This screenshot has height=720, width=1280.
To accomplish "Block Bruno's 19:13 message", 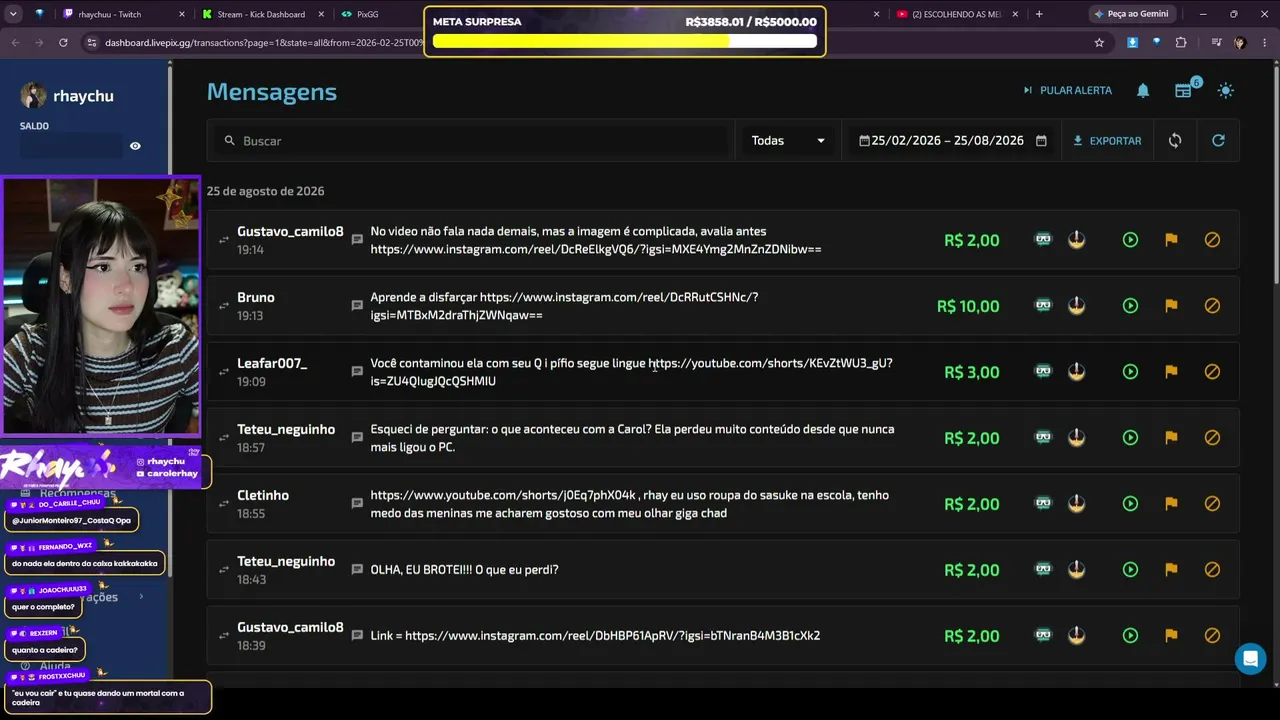I will (x=1212, y=306).
